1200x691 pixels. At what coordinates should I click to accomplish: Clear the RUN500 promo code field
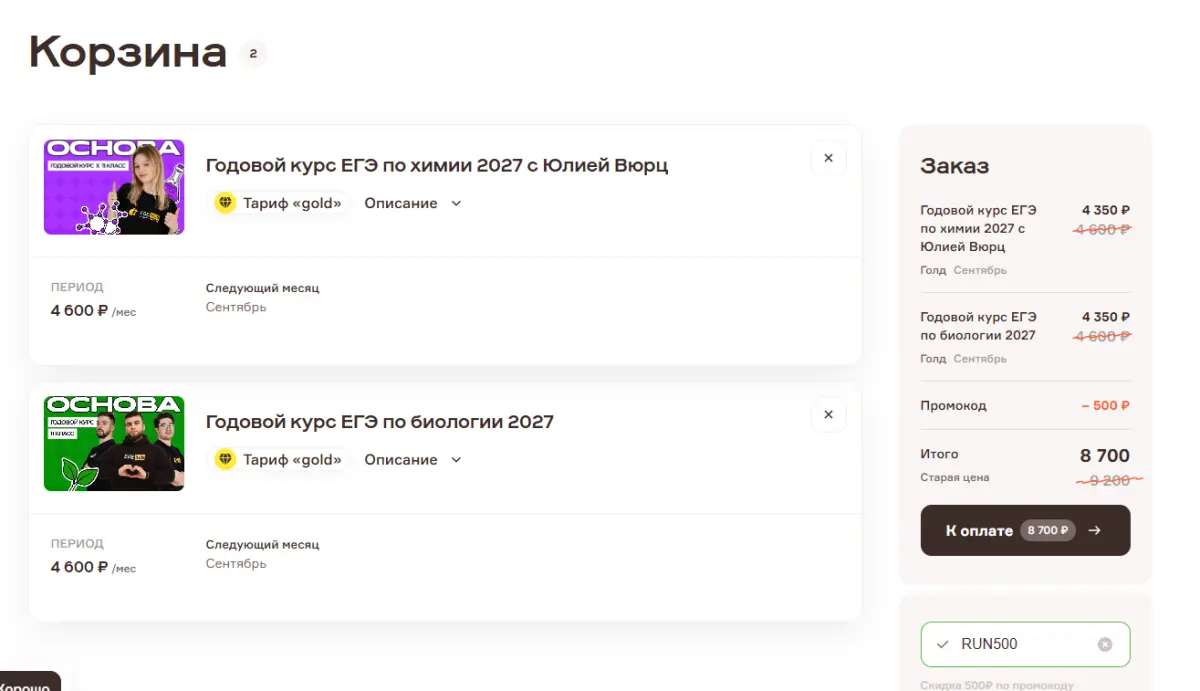1105,644
